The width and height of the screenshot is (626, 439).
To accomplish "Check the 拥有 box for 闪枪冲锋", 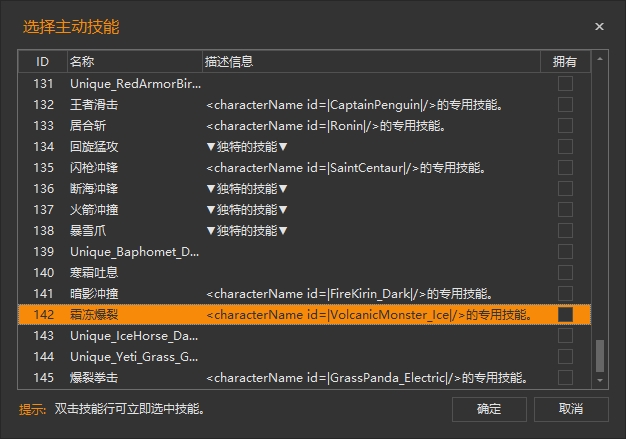I will tap(565, 168).
